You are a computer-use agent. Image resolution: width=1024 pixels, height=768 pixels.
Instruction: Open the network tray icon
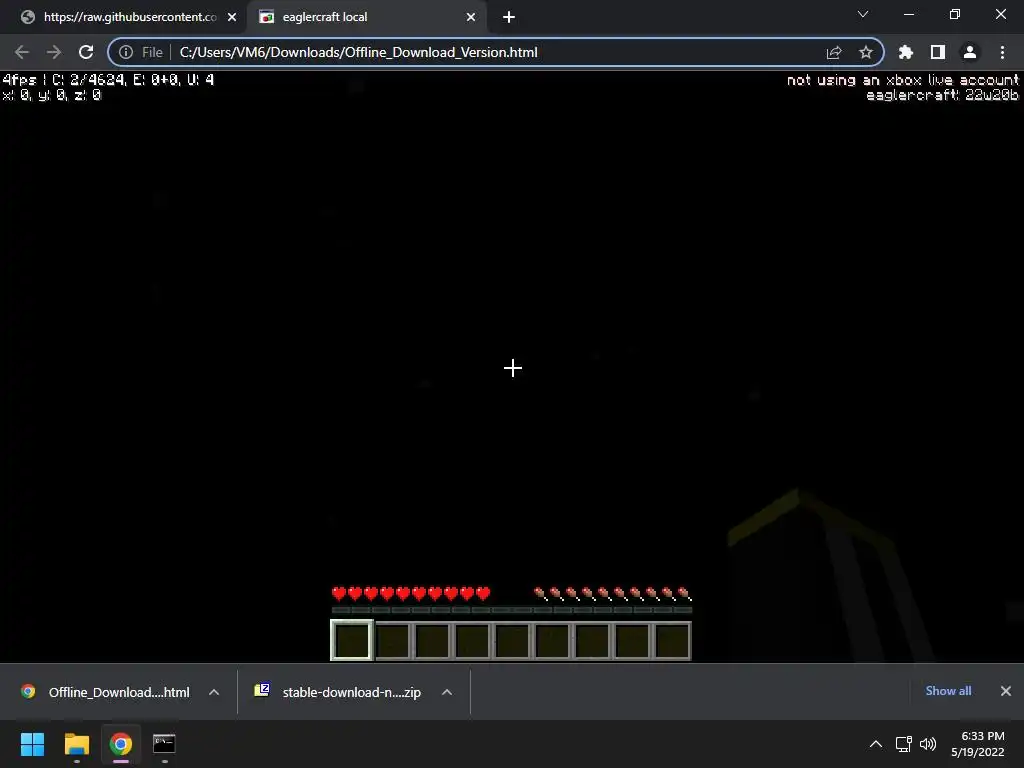[x=904, y=744]
